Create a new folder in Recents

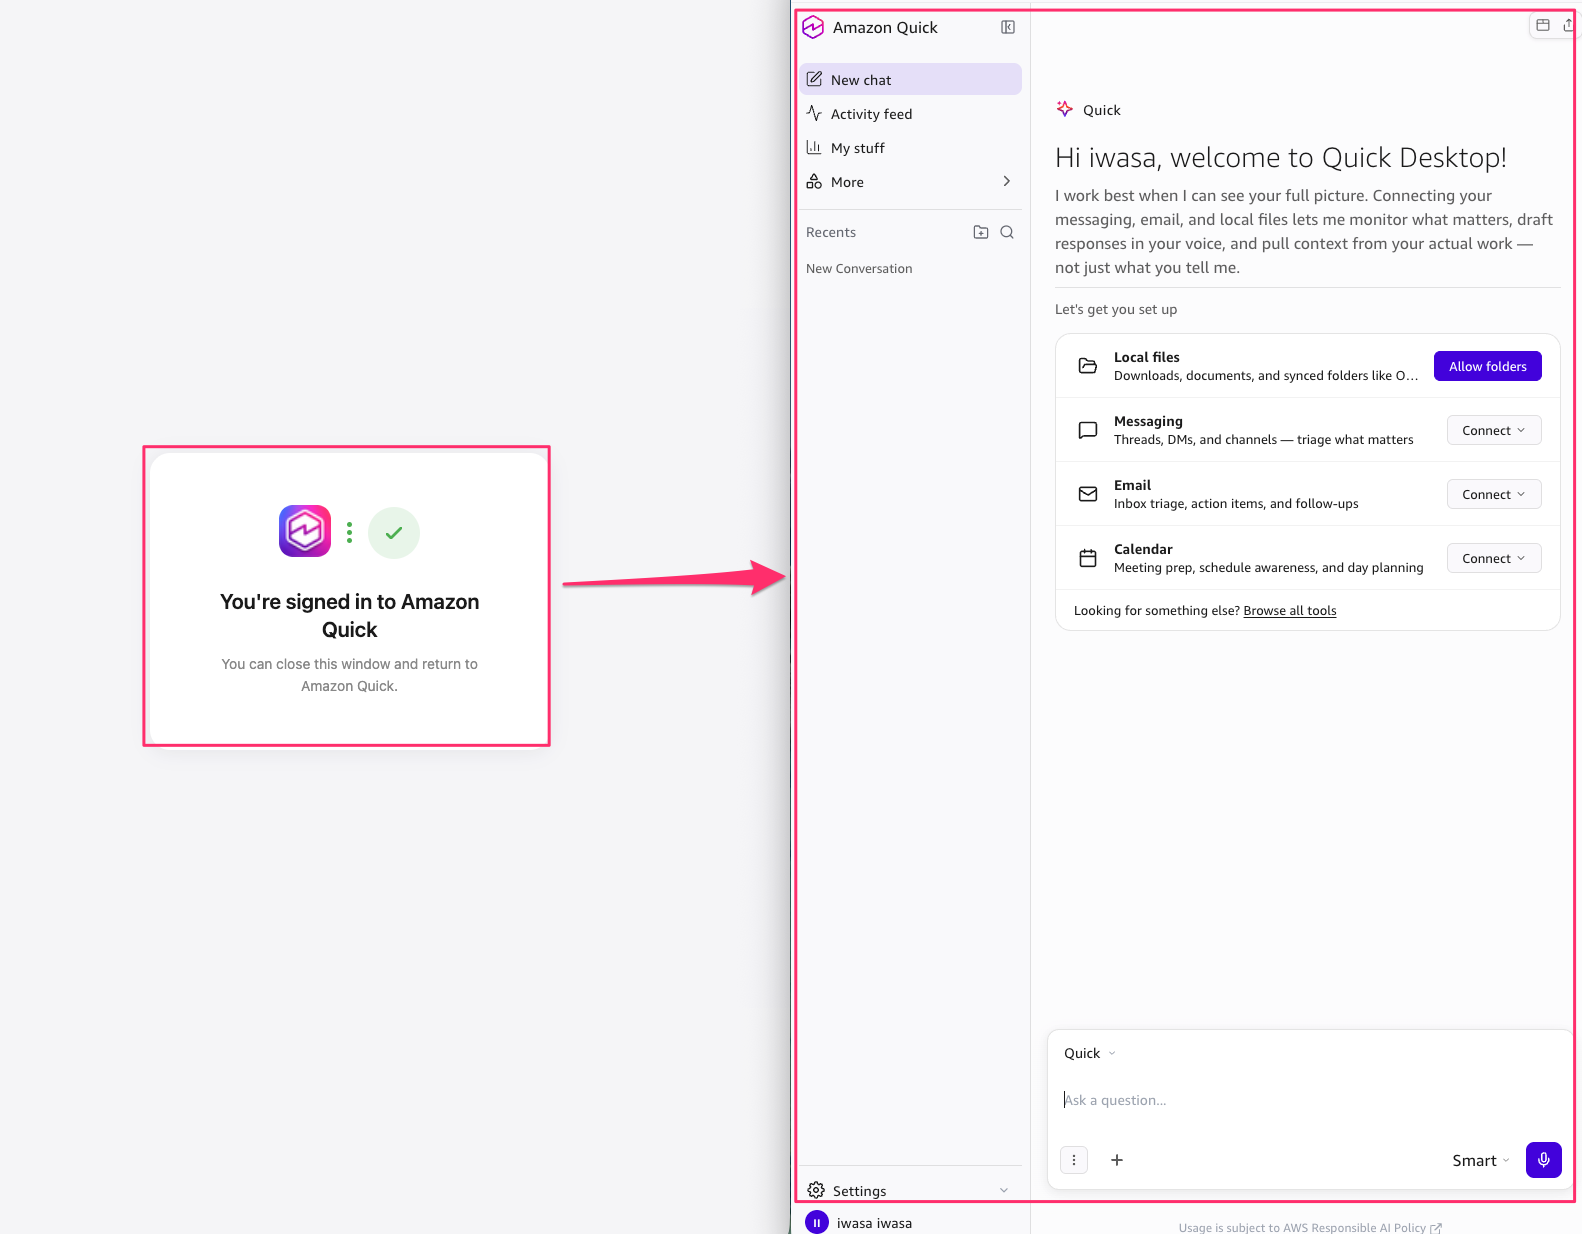[981, 232]
